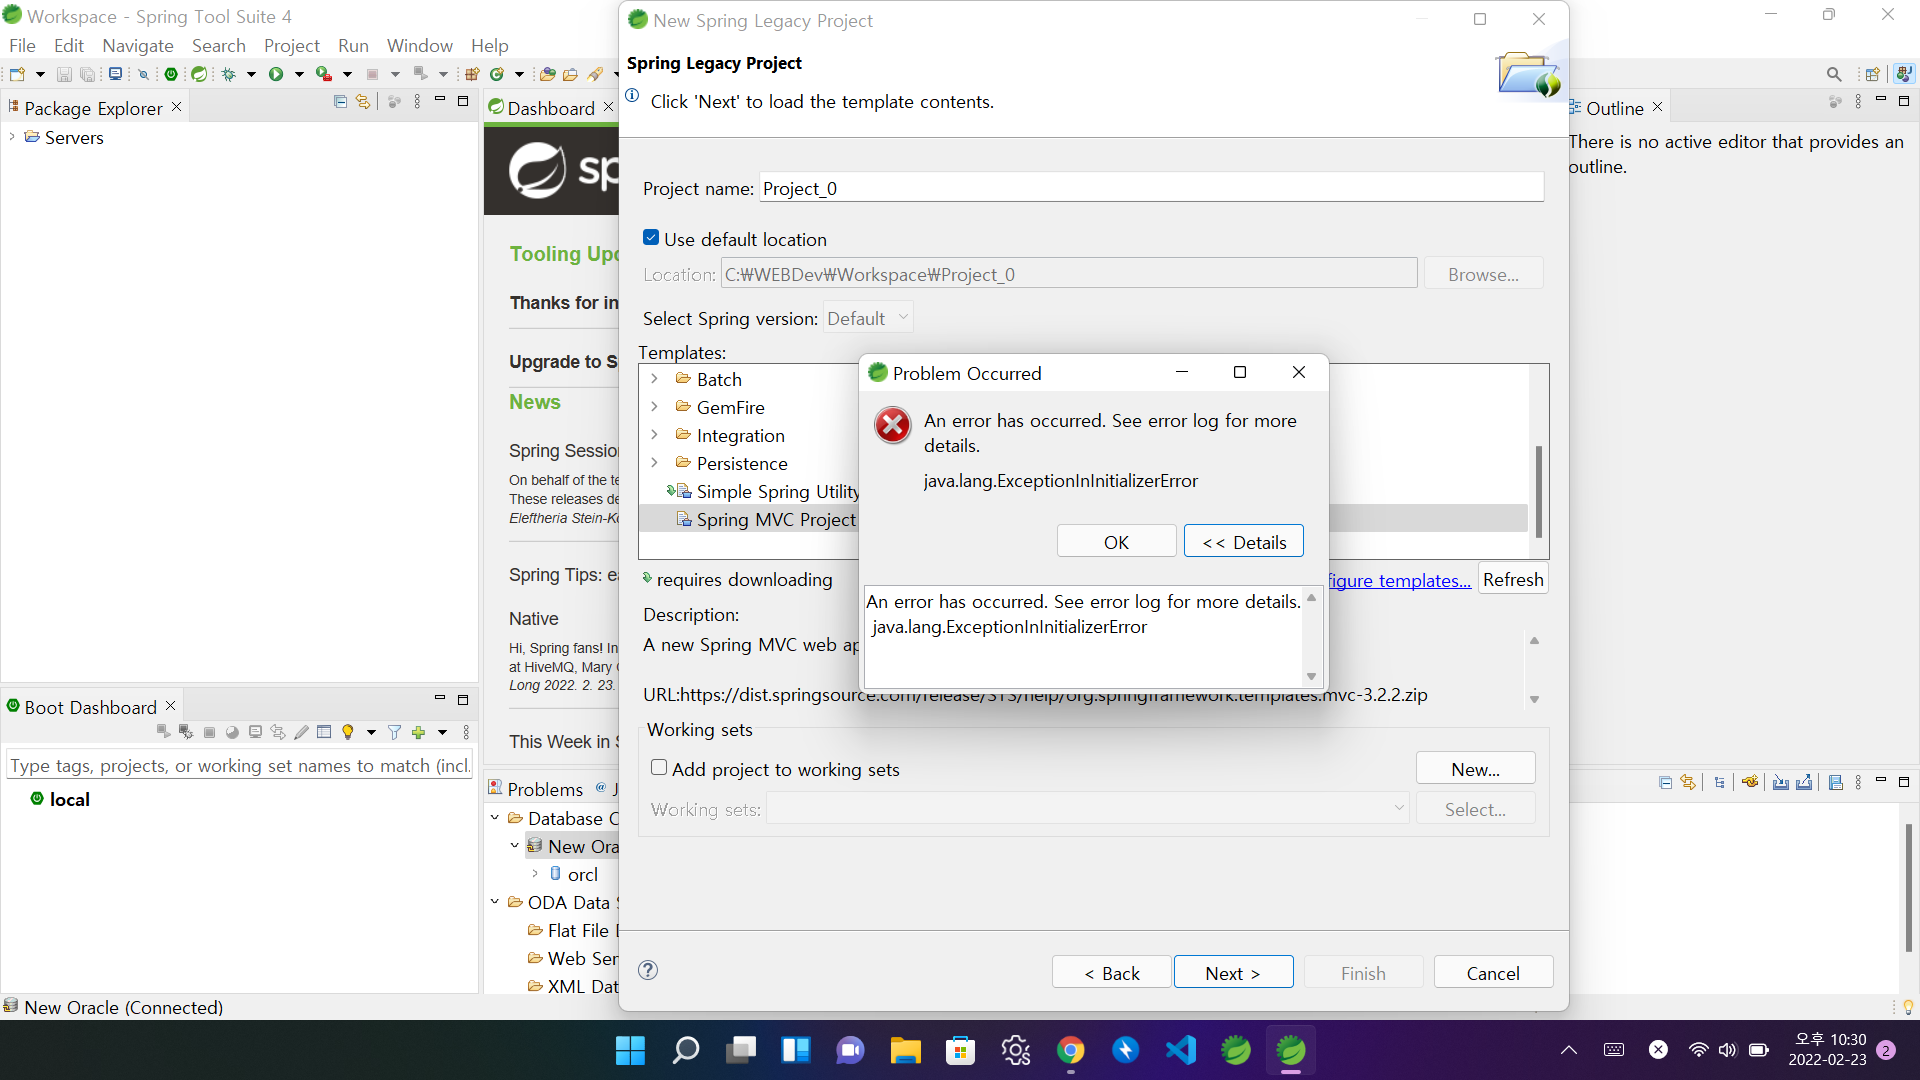Click the green plus icon in Boot Dashboard
Screen dimensions: 1920x1080
[x=418, y=733]
